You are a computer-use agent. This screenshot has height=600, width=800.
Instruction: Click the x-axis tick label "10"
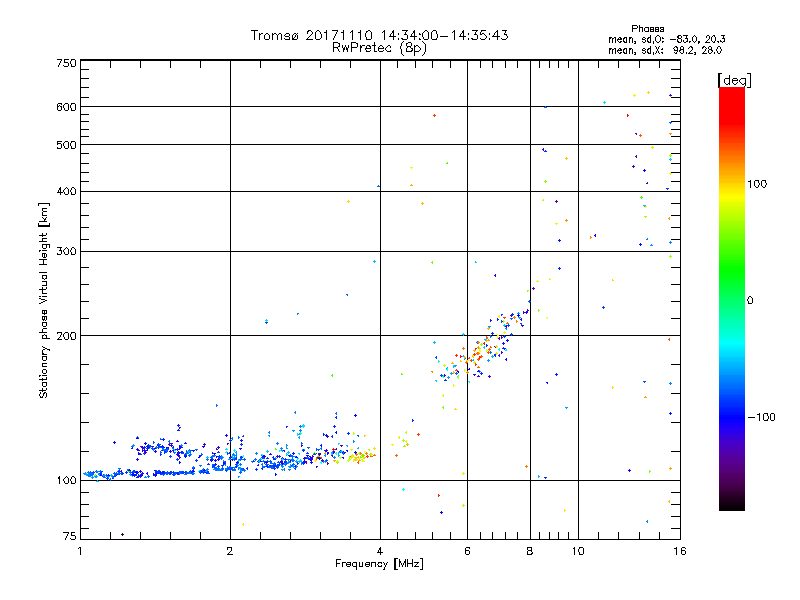tap(578, 551)
